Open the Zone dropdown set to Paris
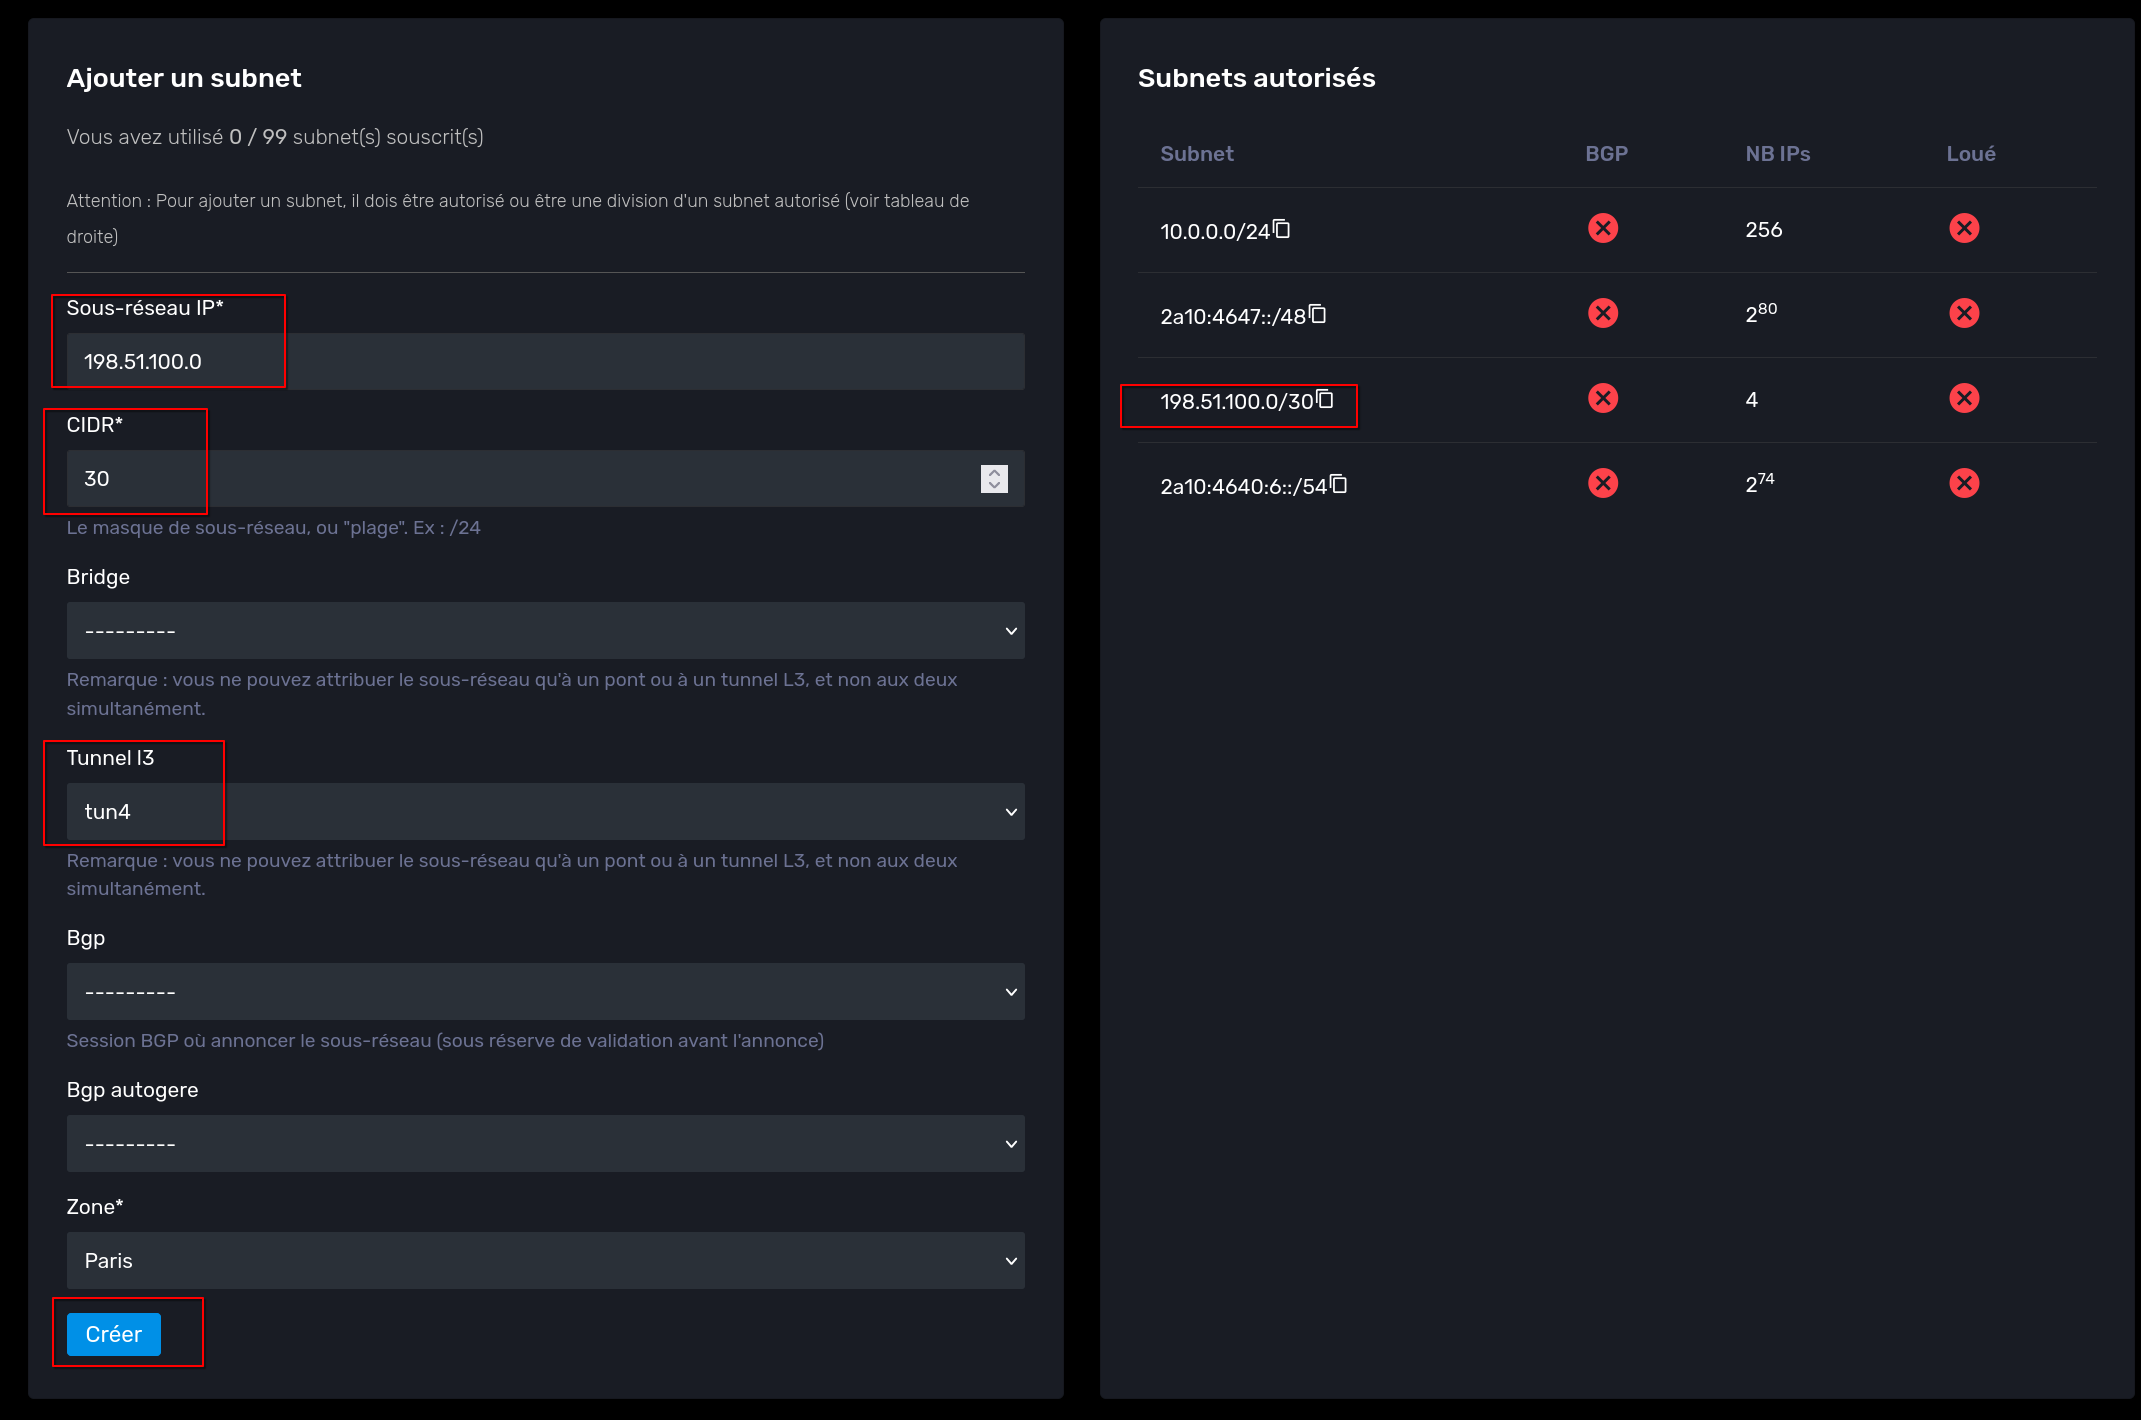Screen dimensions: 2141x1420 click(545, 1261)
